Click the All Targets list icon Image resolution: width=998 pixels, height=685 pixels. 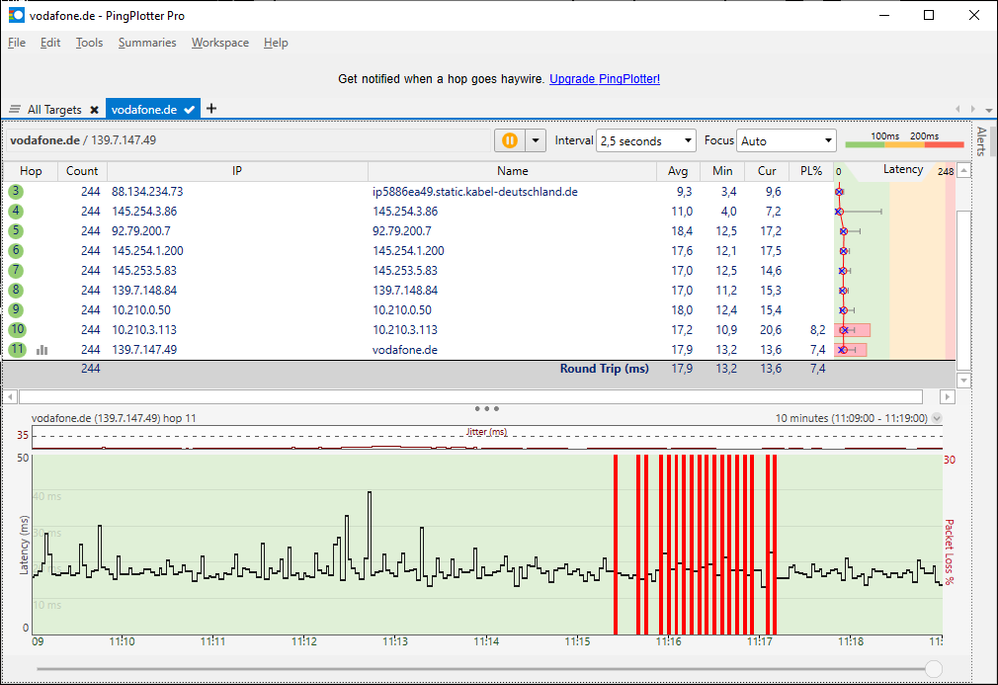click(15, 110)
